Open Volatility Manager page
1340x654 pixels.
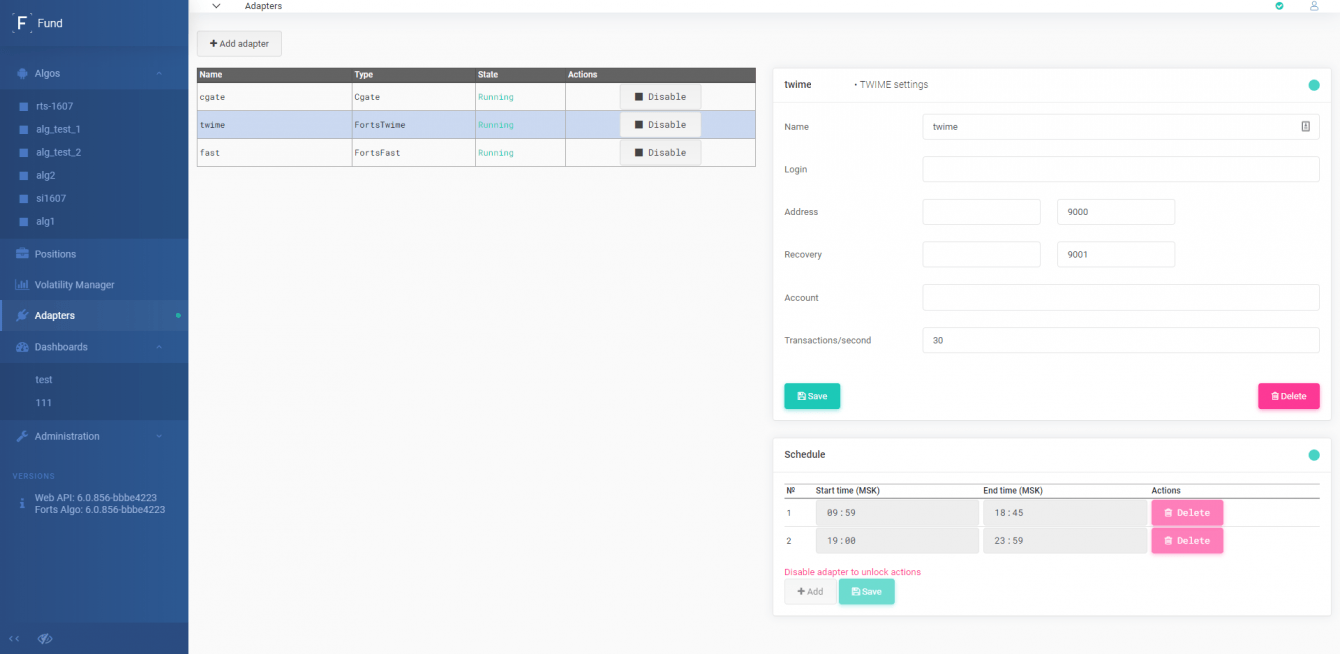(x=74, y=285)
